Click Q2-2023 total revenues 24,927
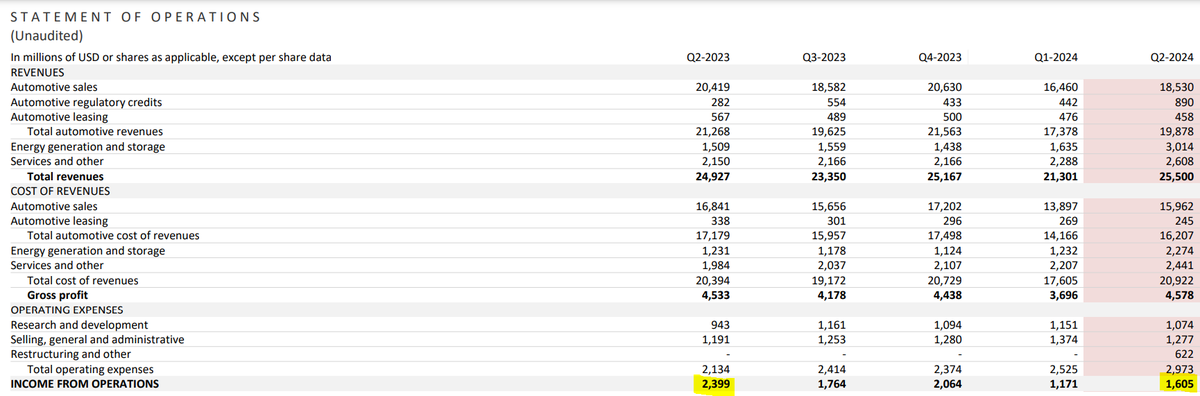Screen dimensions: 1200x396 [x=712, y=177]
